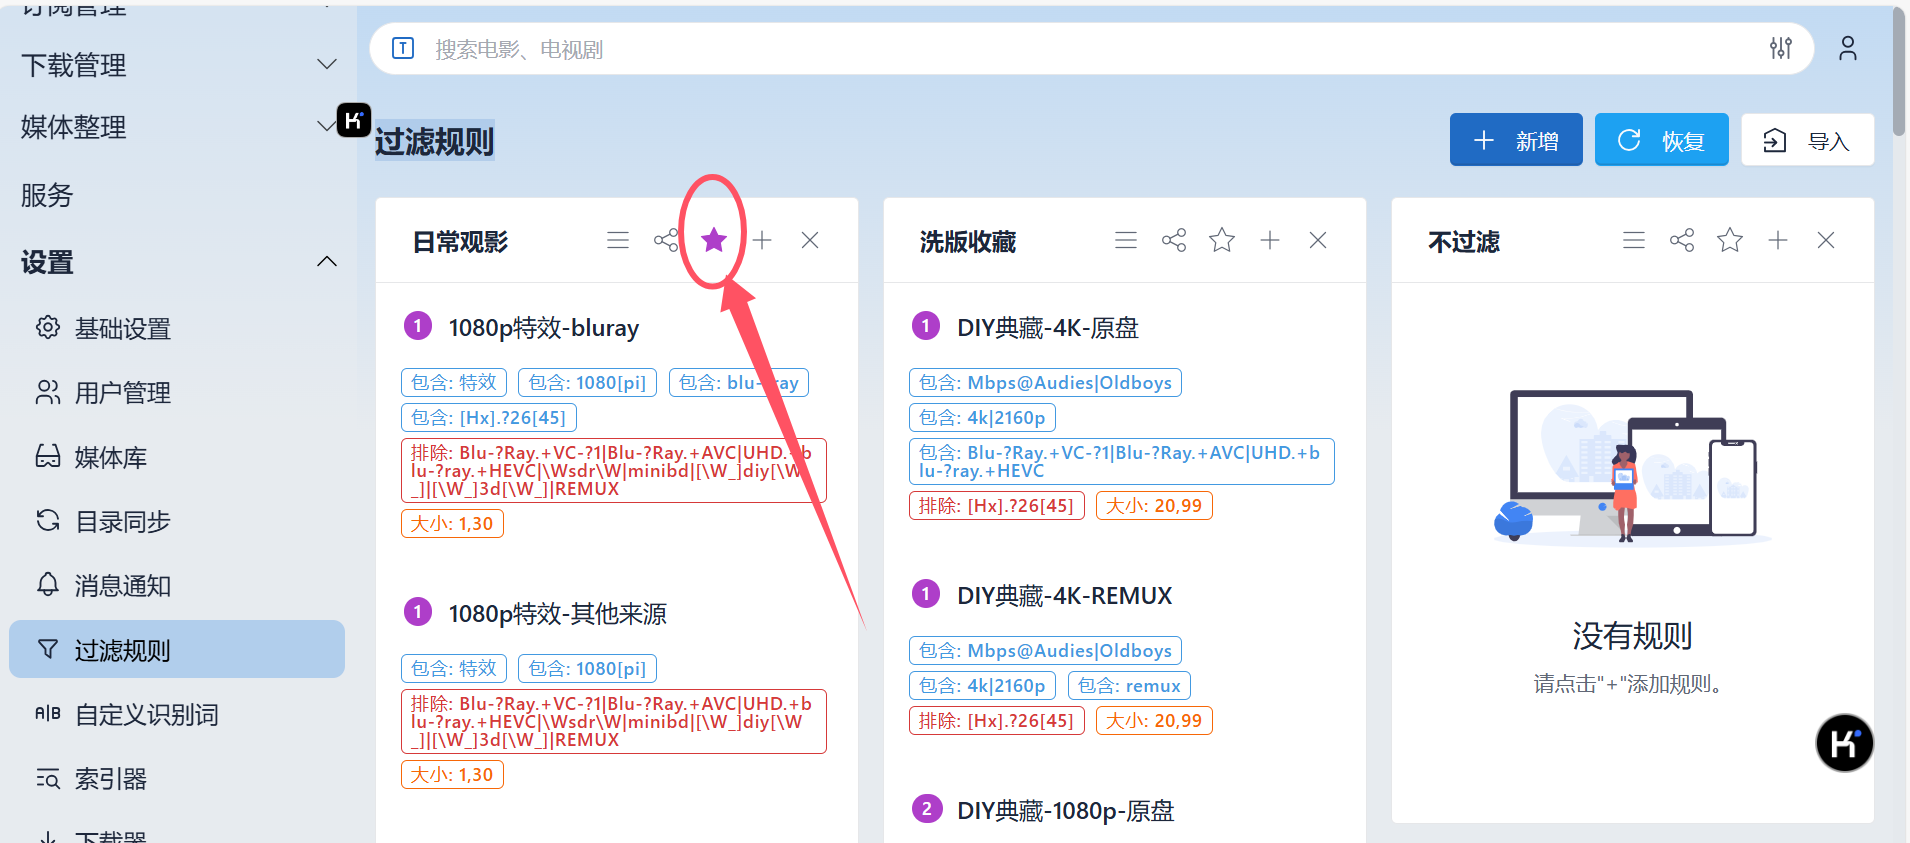Click the 包含: remux tag
This screenshot has width=1910, height=843.
[x=1129, y=685]
